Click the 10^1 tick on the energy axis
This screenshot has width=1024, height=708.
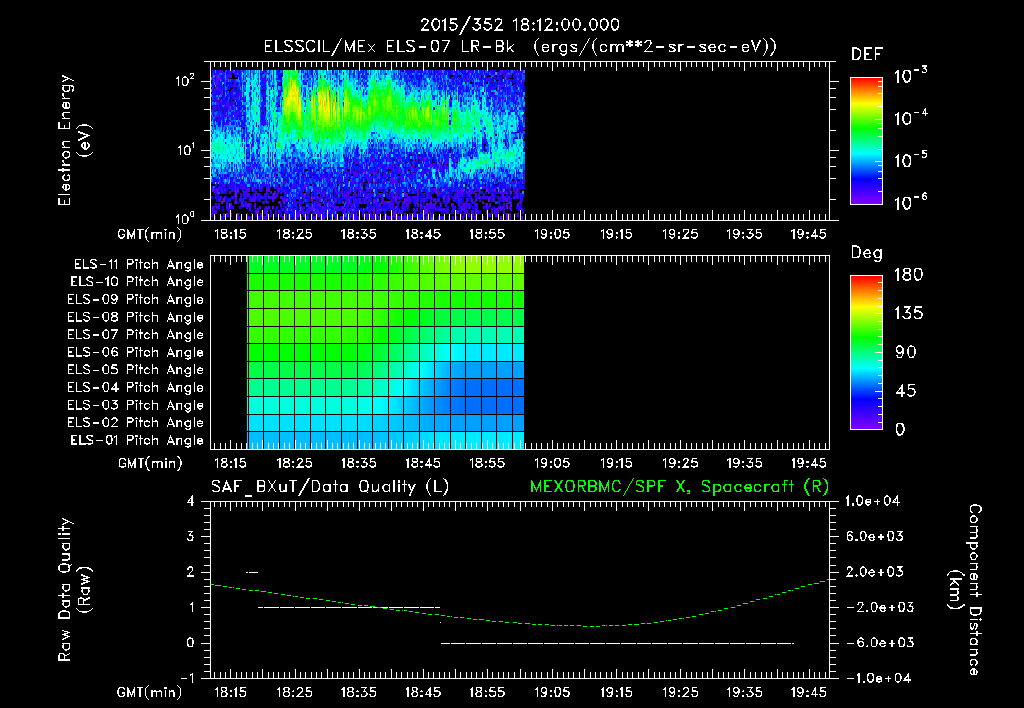(185, 150)
